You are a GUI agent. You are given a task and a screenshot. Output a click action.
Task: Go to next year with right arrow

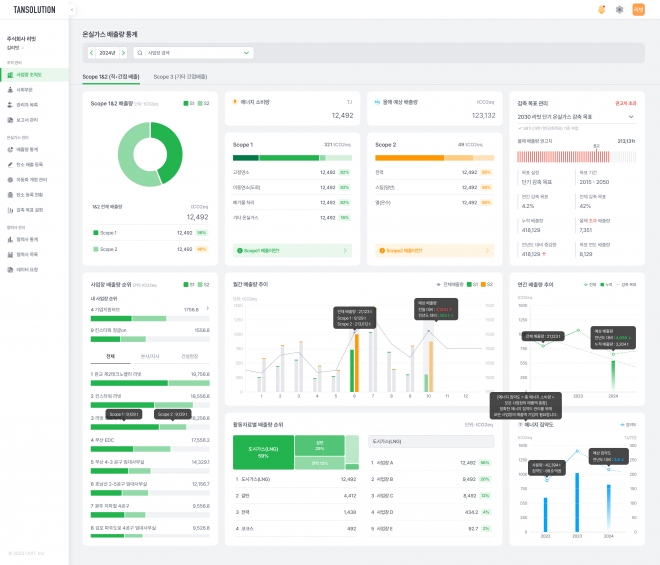tap(122, 52)
